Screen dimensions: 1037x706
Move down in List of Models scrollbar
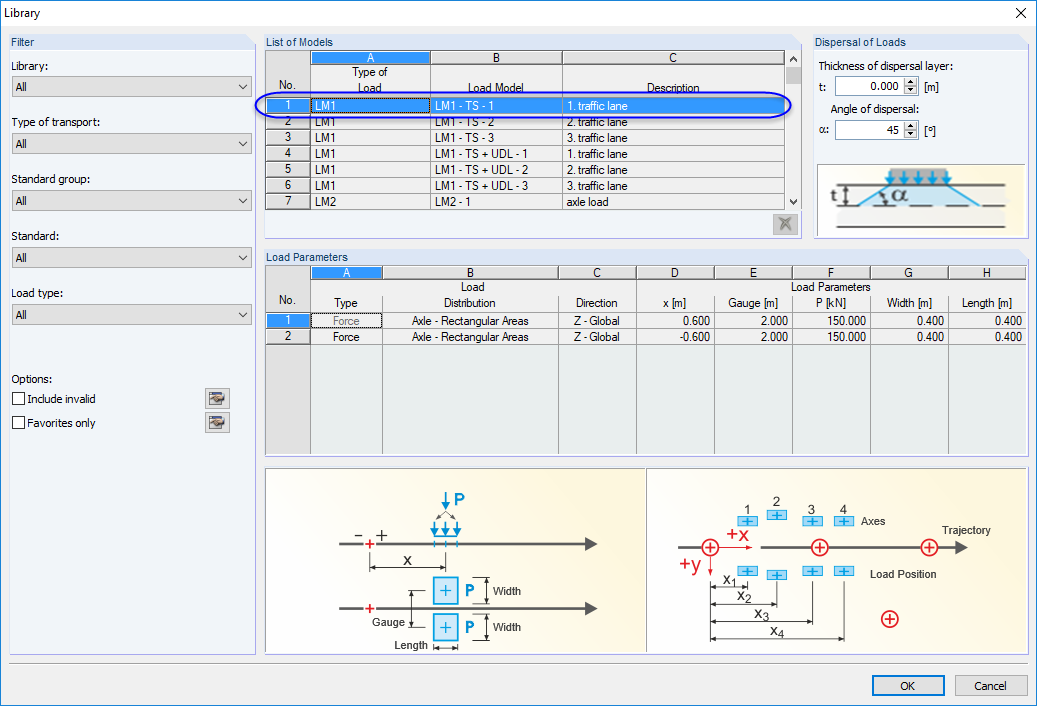coord(793,202)
